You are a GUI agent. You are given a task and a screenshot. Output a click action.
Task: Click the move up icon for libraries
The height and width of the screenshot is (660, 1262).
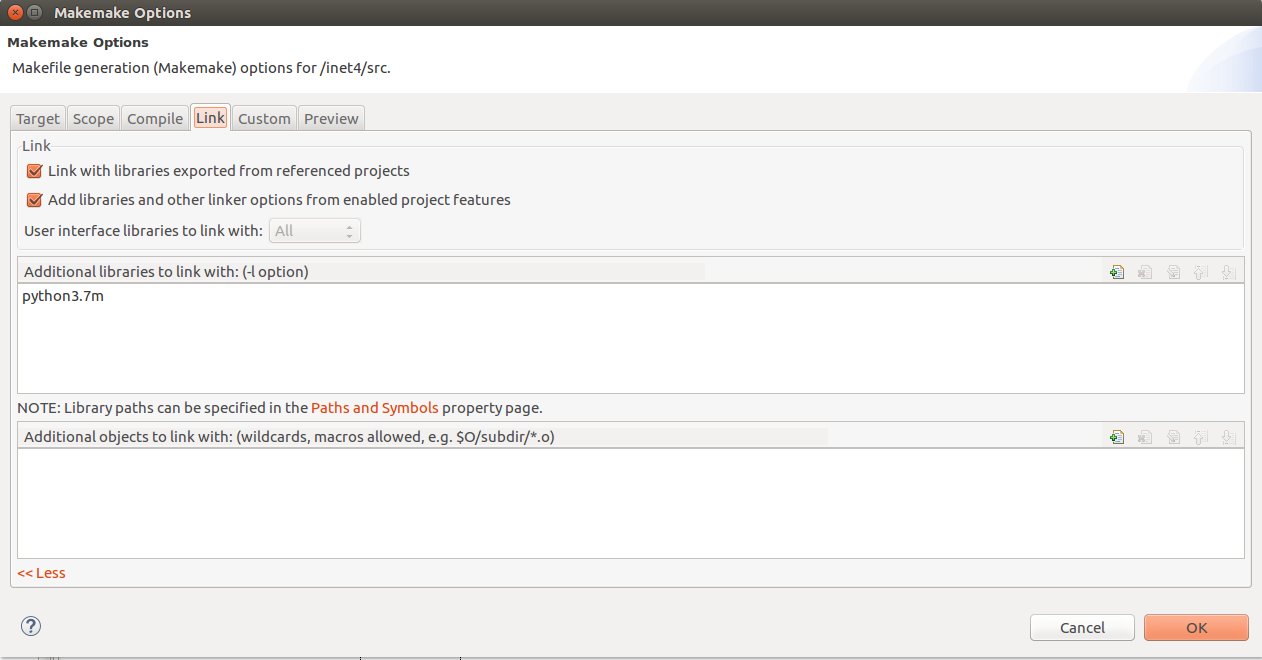pos(1200,271)
